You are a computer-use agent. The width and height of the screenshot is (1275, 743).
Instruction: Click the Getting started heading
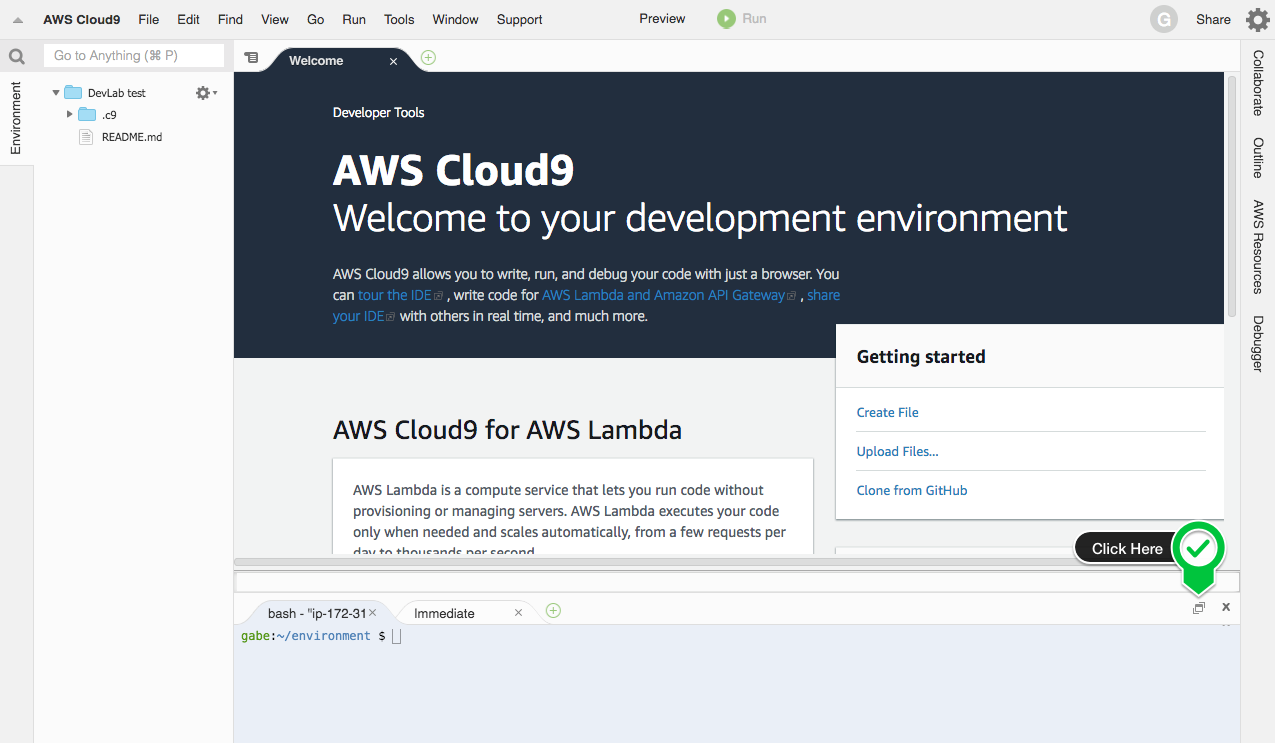click(921, 357)
